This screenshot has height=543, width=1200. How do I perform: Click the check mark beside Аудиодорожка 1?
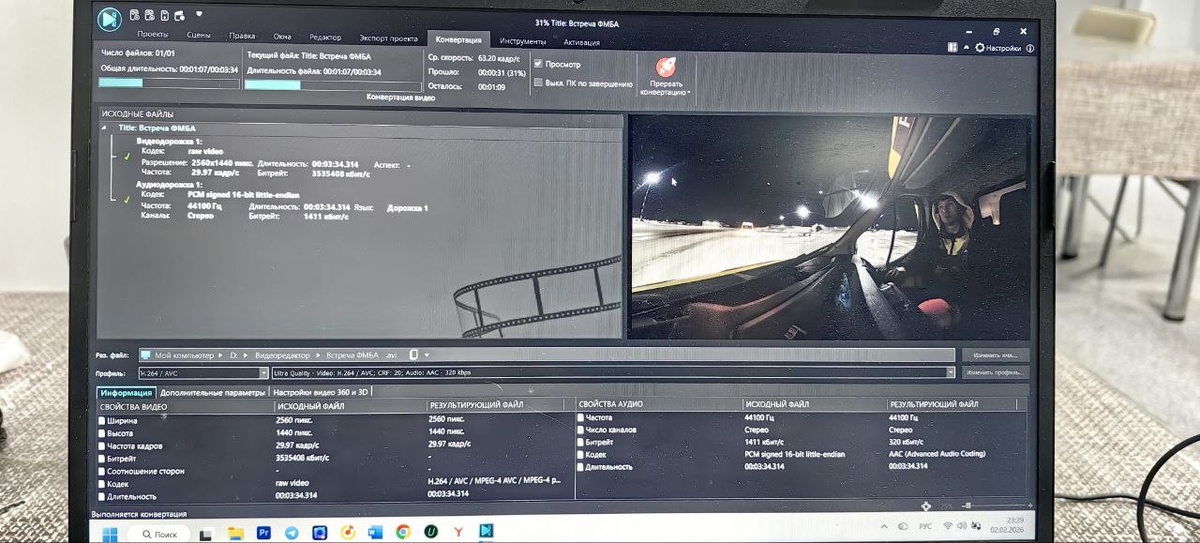pyautogui.click(x=125, y=199)
